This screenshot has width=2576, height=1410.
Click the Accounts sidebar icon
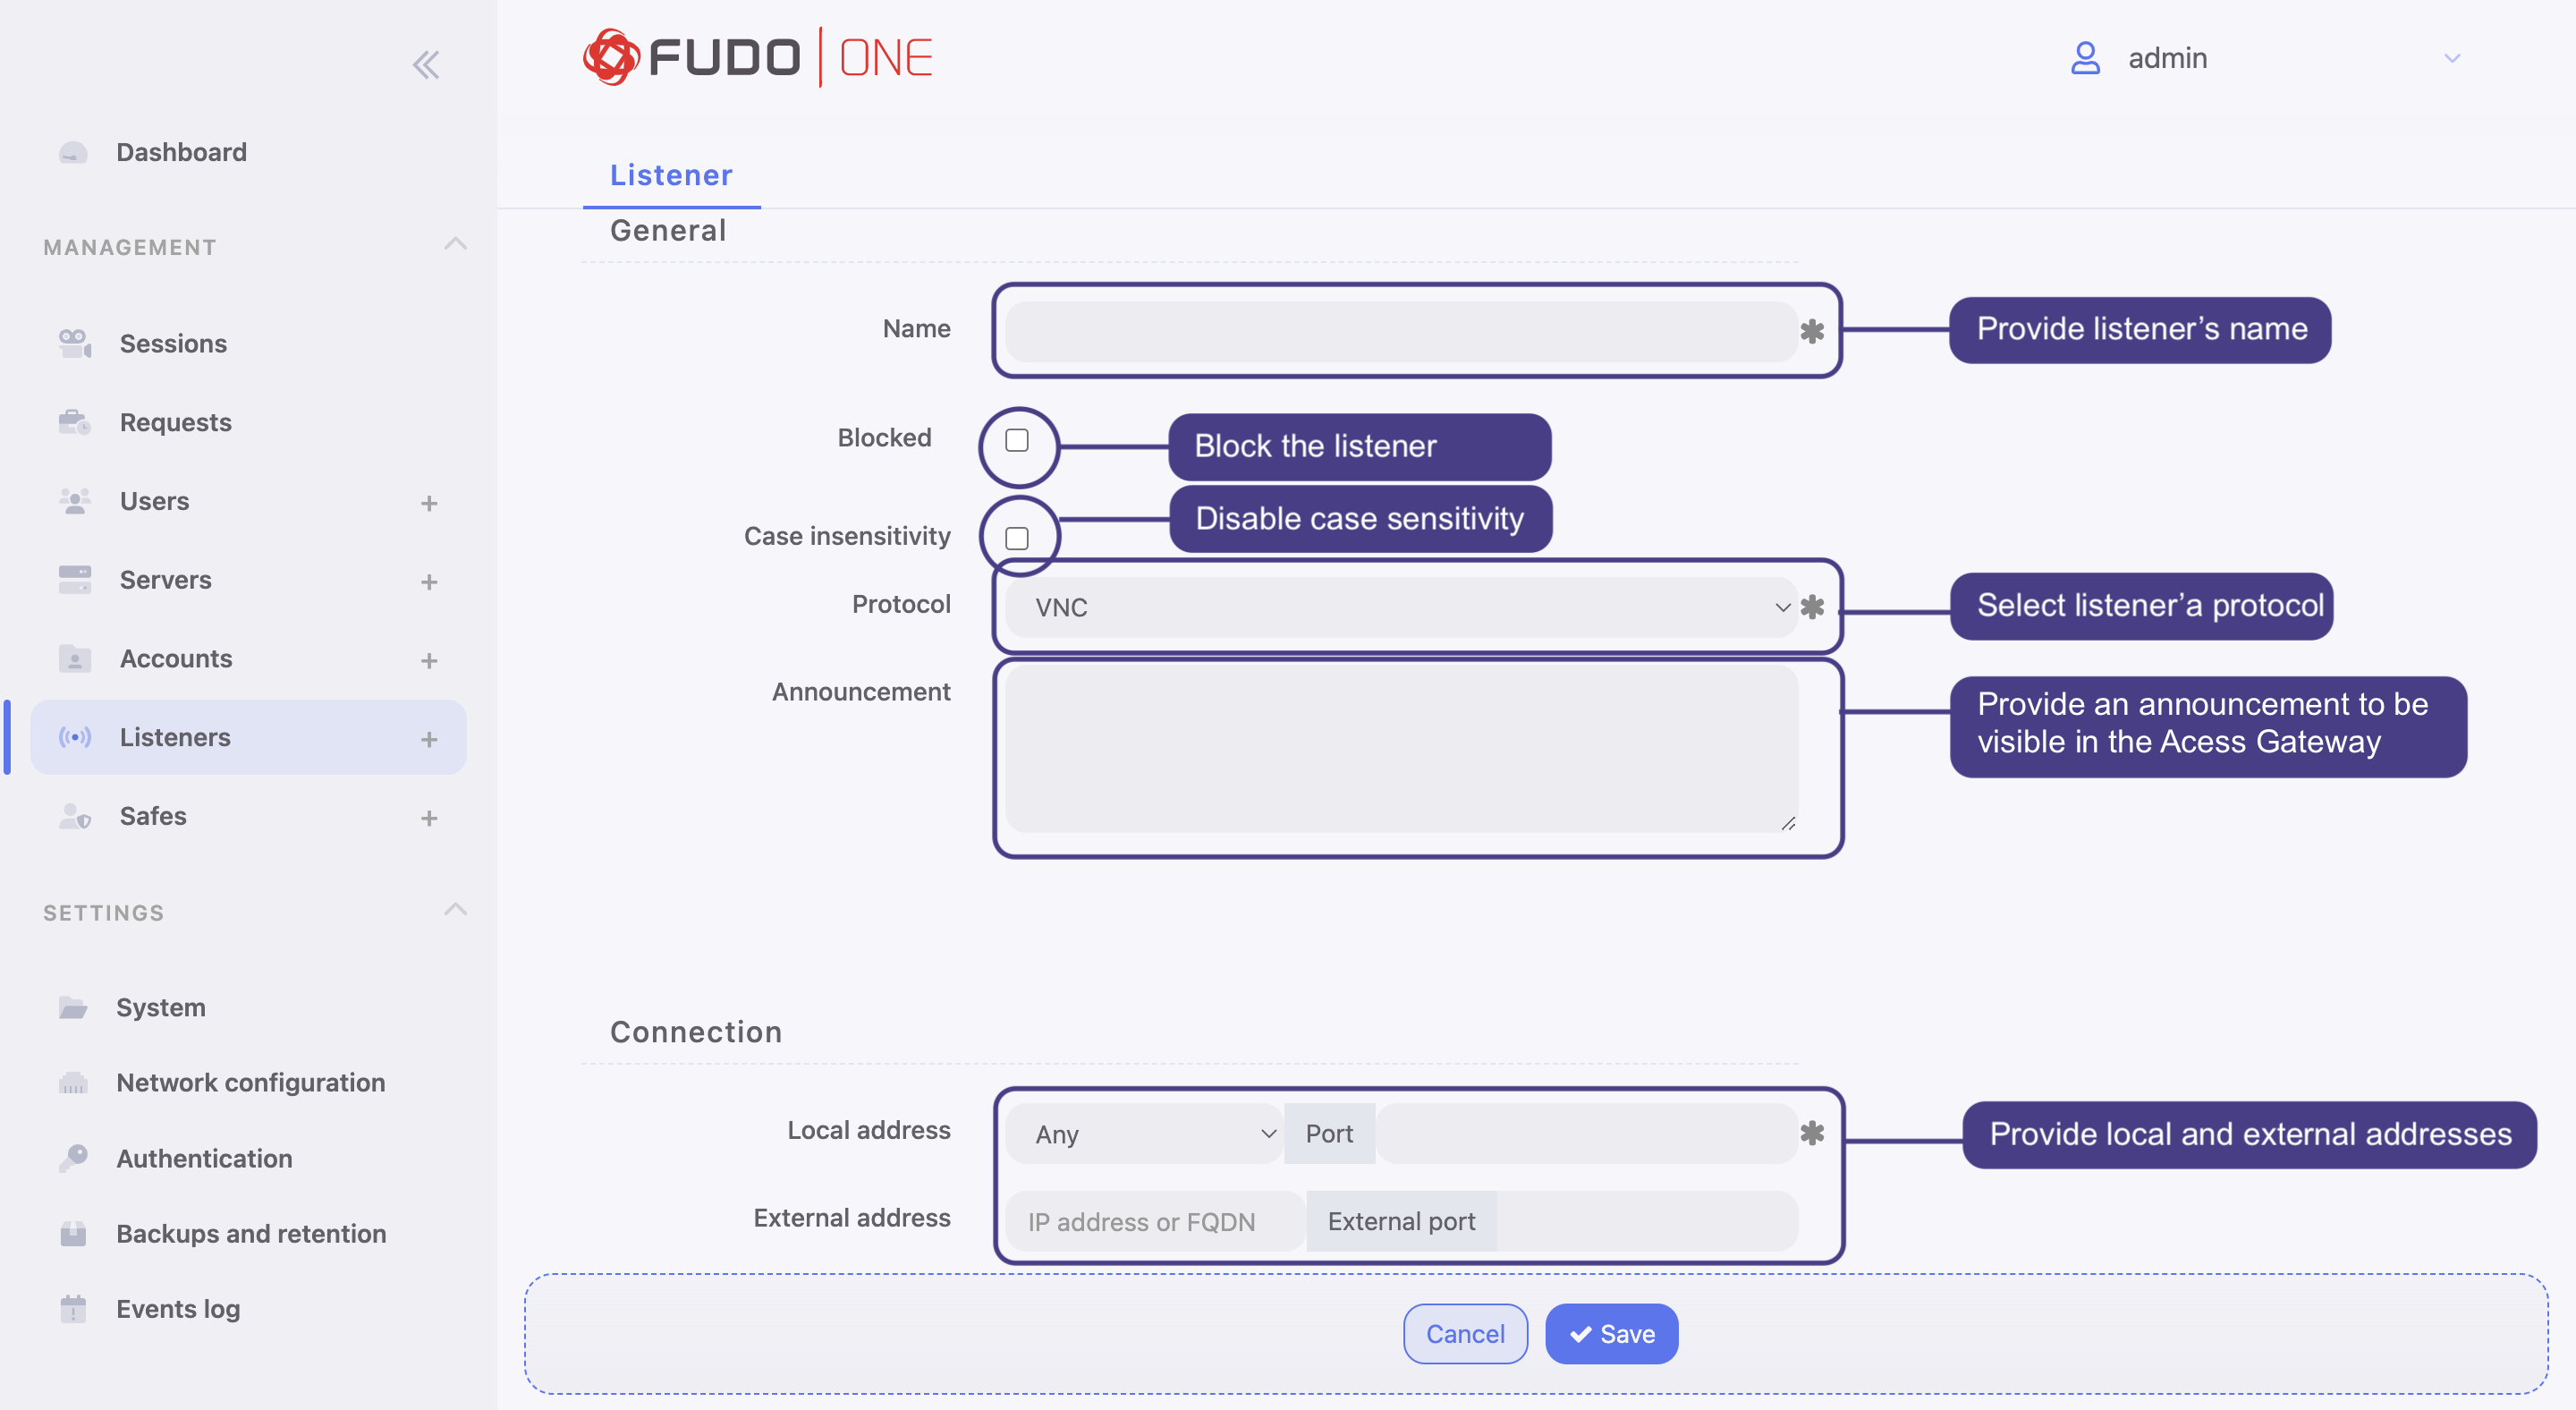click(x=73, y=658)
